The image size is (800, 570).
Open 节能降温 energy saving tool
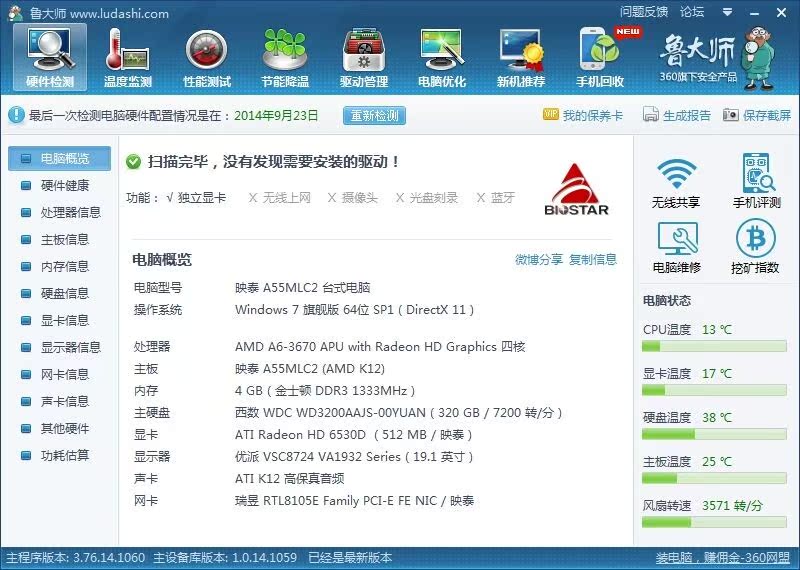(x=285, y=57)
